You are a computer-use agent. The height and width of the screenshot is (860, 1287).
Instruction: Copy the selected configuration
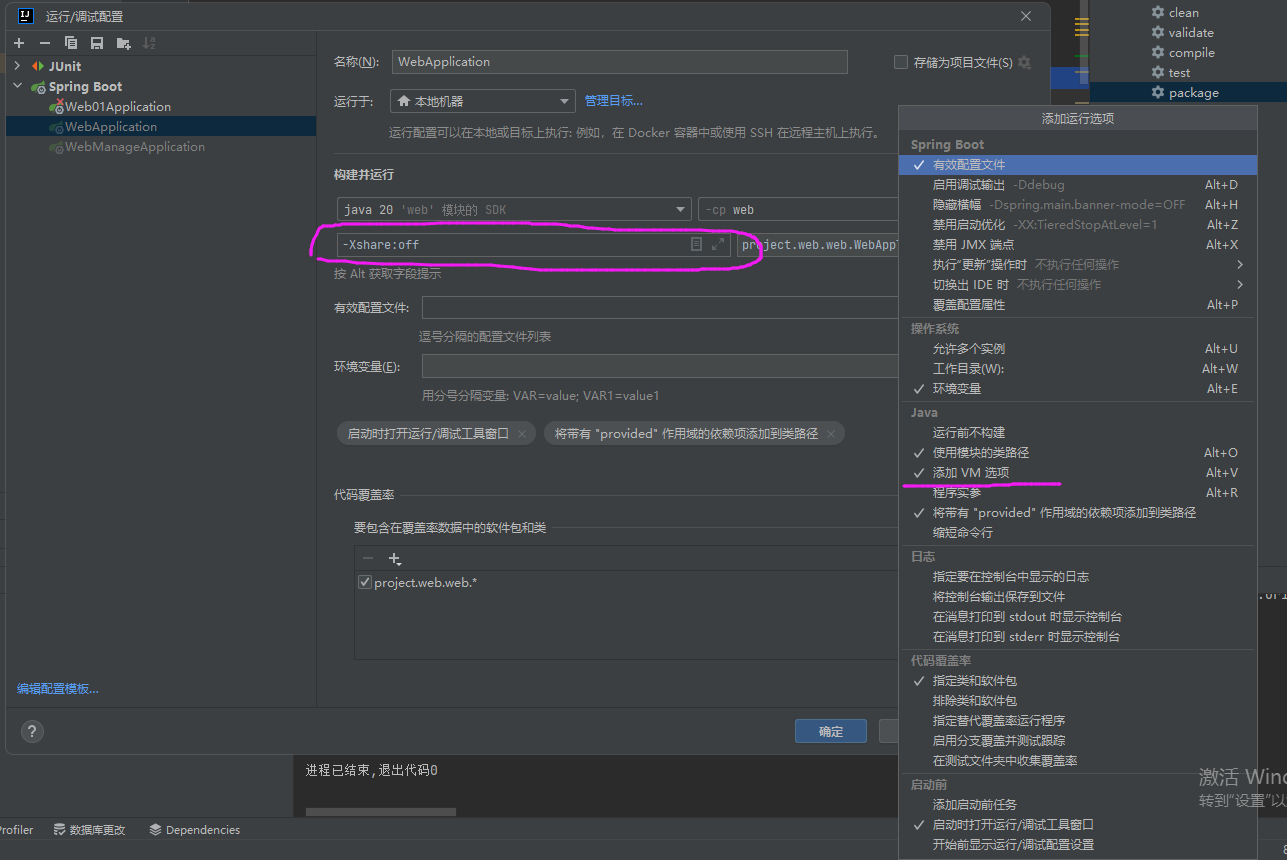point(71,43)
